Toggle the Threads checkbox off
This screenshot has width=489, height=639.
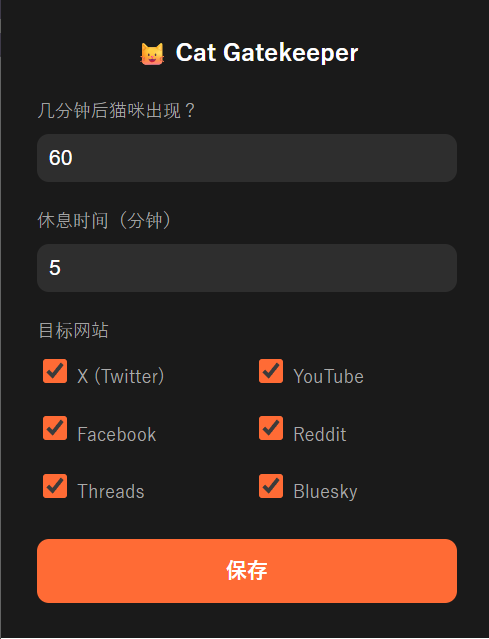coord(55,486)
